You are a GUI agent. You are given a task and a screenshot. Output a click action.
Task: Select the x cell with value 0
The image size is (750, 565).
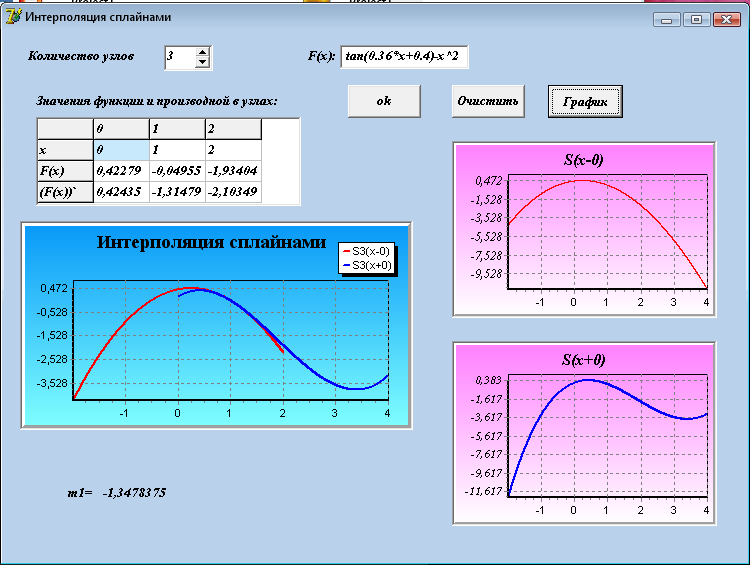click(x=121, y=150)
